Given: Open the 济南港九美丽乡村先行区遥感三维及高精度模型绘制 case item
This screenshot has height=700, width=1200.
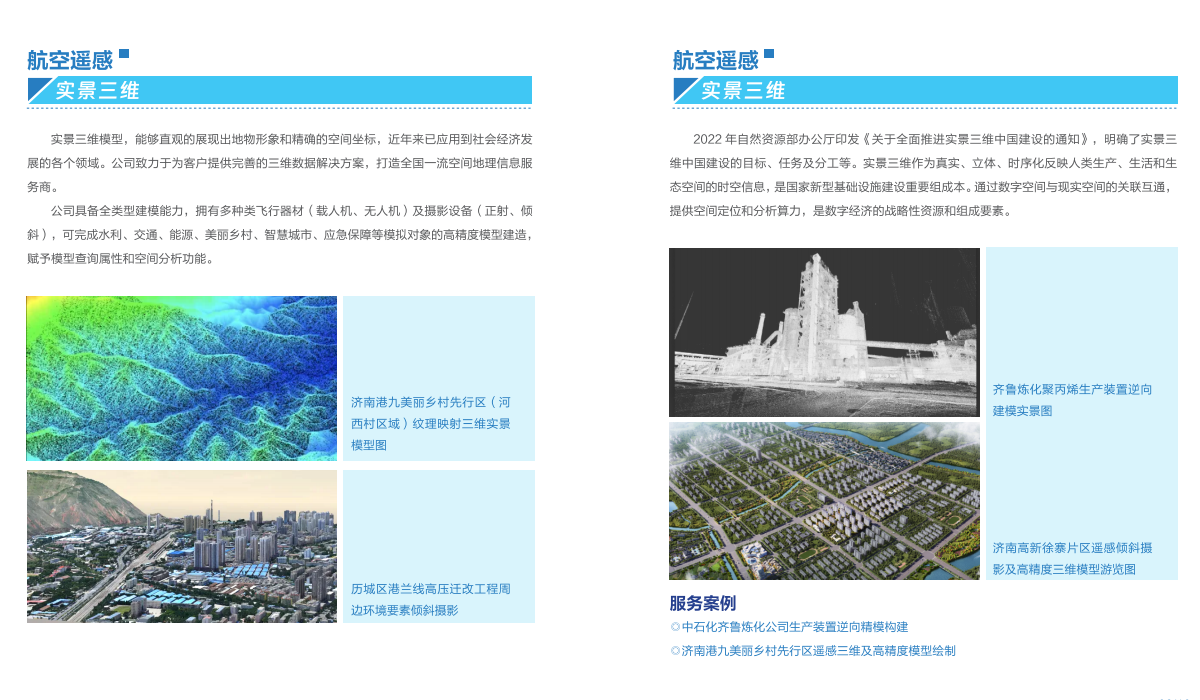Looking at the screenshot, I should point(818,651).
